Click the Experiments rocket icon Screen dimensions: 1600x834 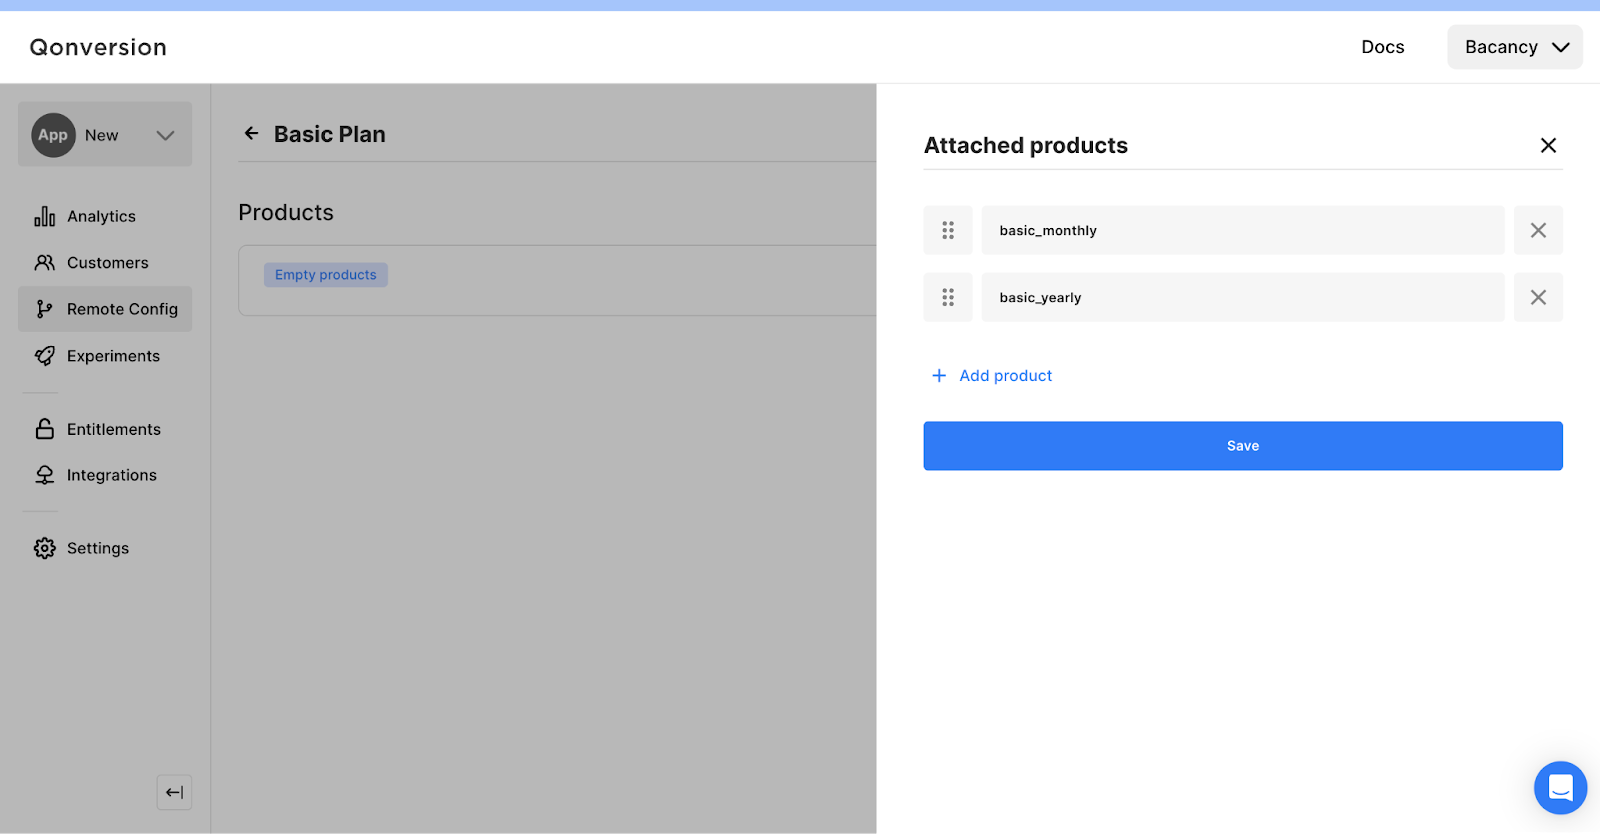pos(44,356)
